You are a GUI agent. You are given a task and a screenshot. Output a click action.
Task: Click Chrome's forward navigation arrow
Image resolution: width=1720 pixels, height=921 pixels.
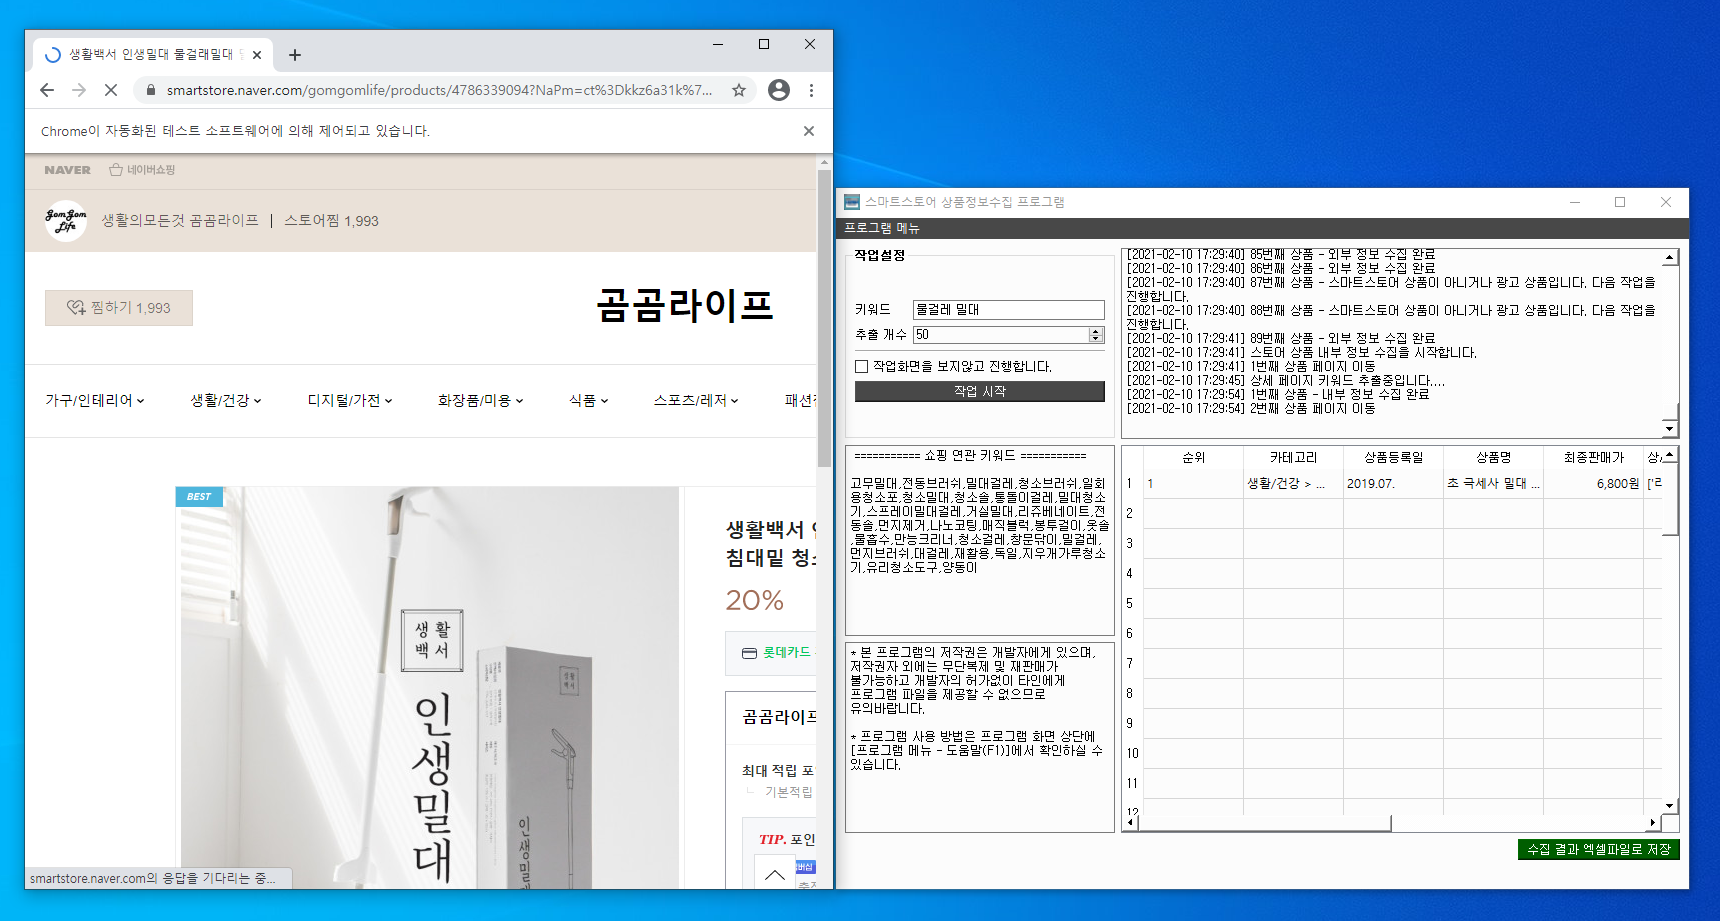pyautogui.click(x=79, y=90)
